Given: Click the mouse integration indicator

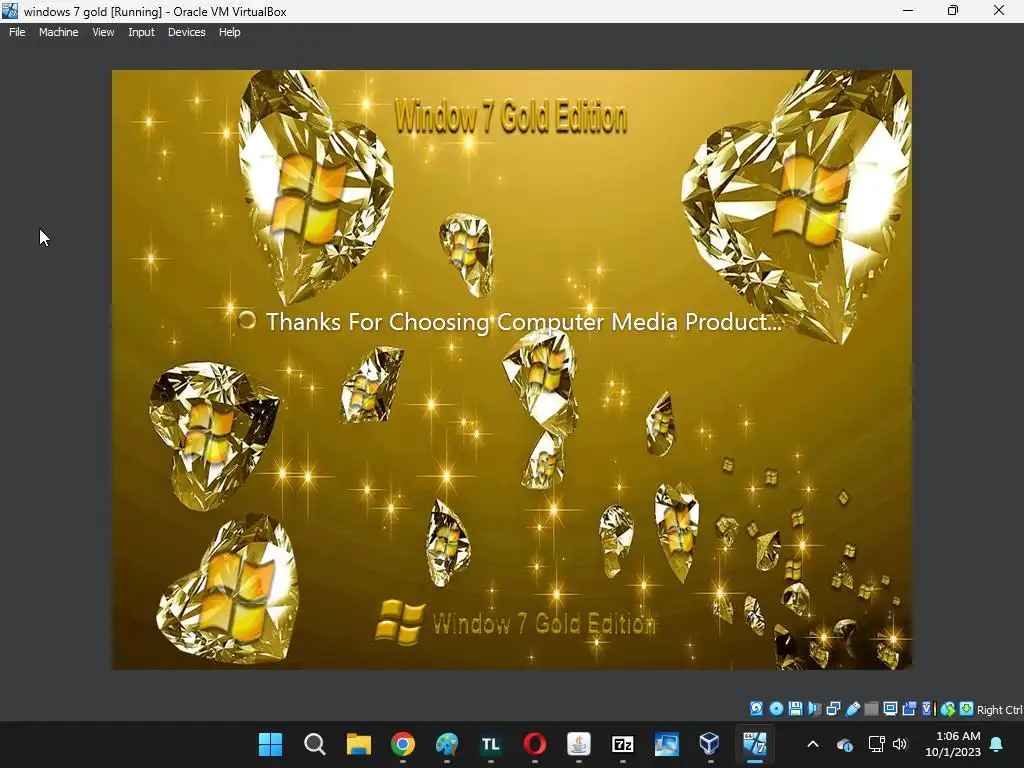Looking at the screenshot, I should (948, 709).
